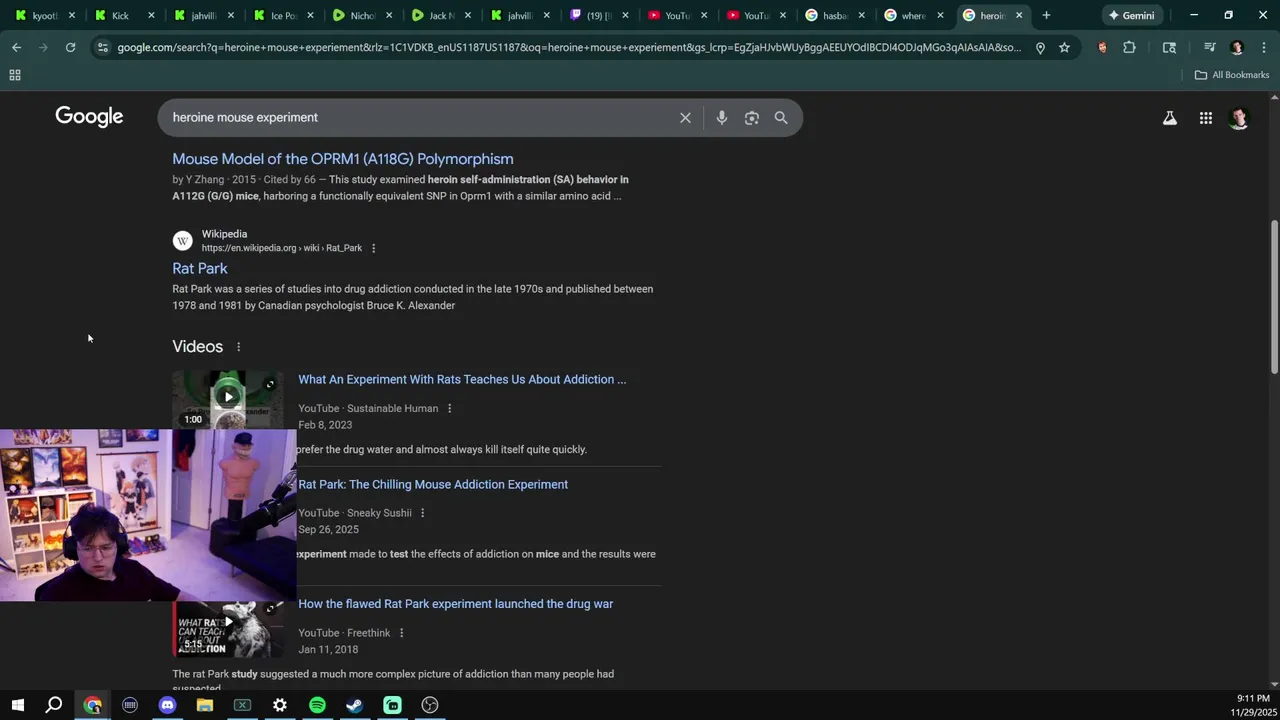Click the browser address bar URL

click(570, 47)
